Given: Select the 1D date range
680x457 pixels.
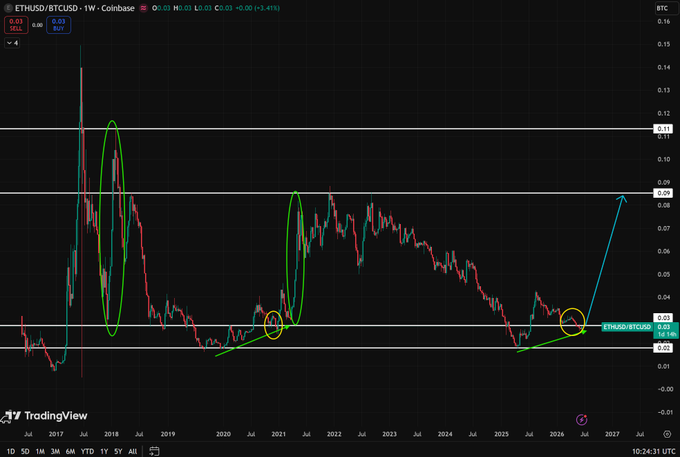Looking at the screenshot, I should coord(11,451).
